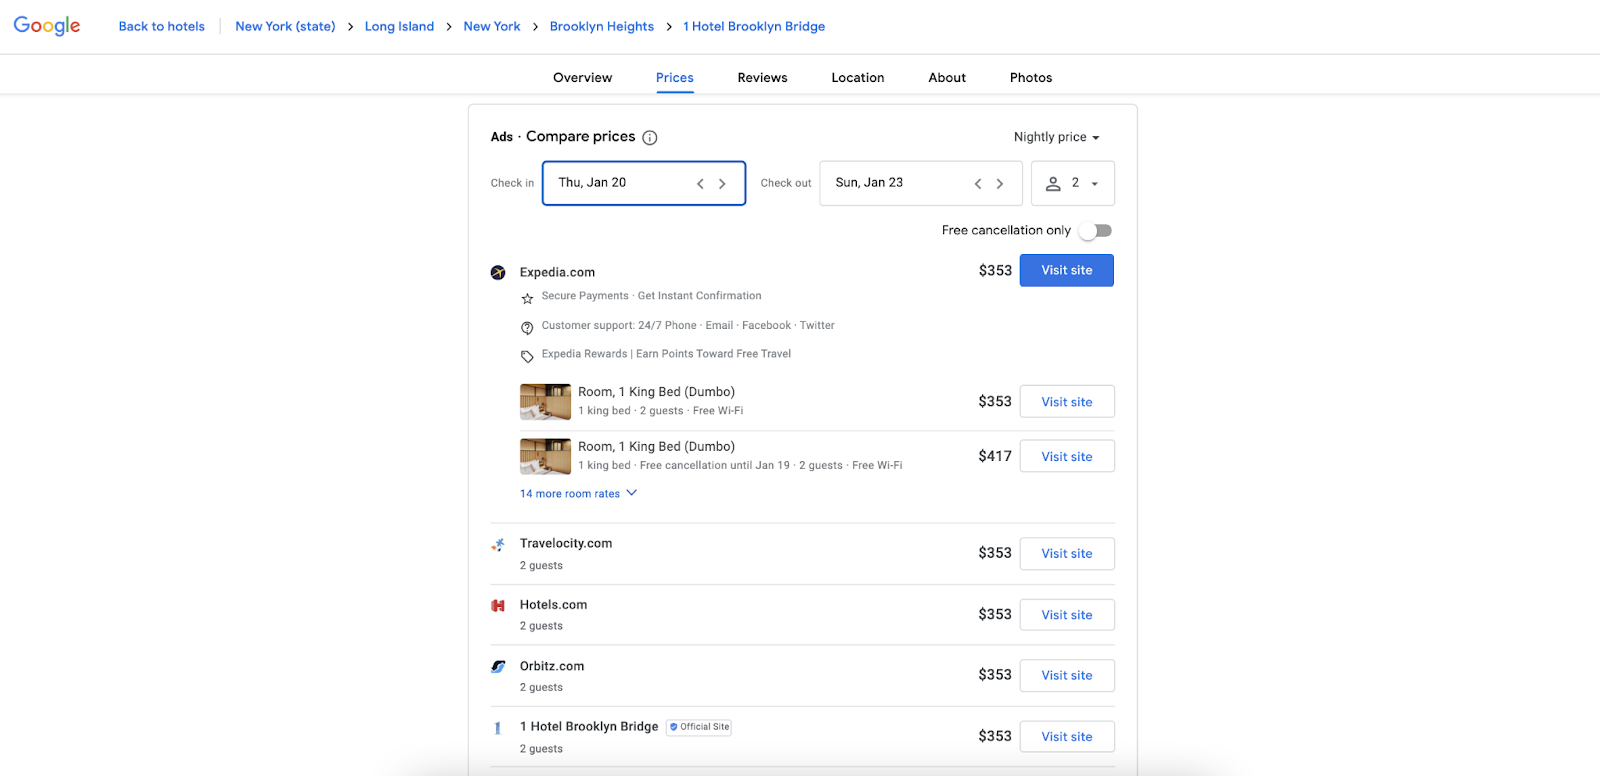This screenshot has width=1600, height=776.
Task: Open the Nightly price dropdown
Action: [x=1057, y=137]
